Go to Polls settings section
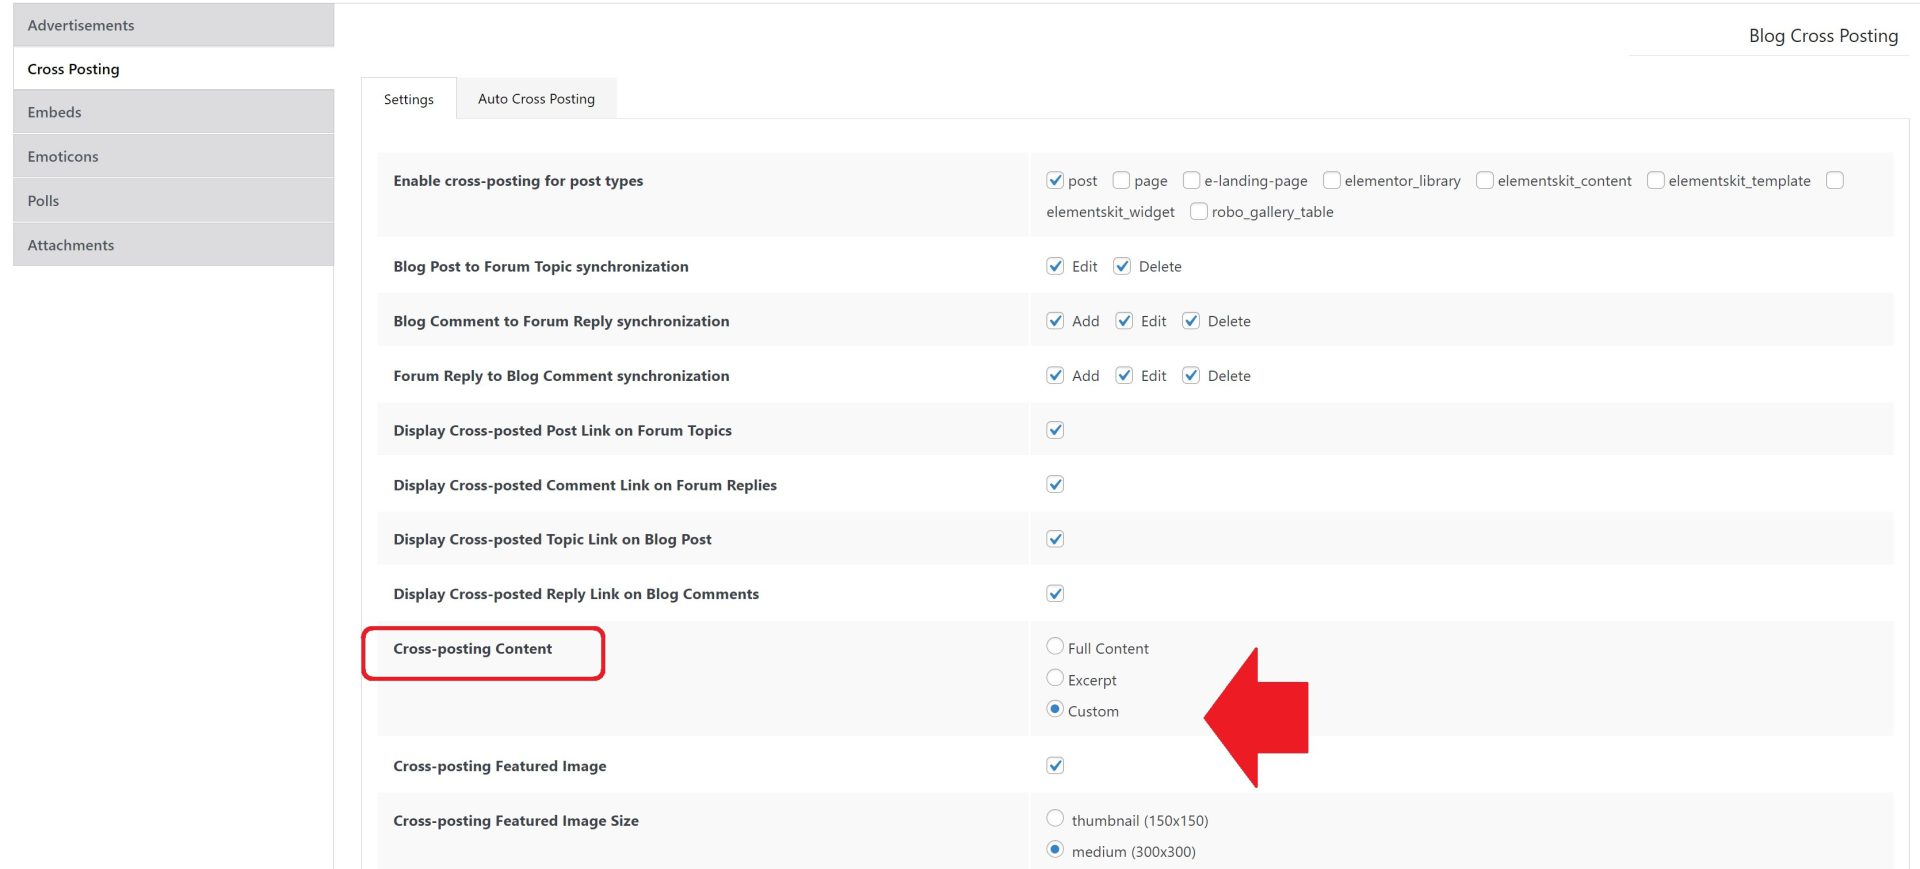1920x869 pixels. tap(43, 201)
